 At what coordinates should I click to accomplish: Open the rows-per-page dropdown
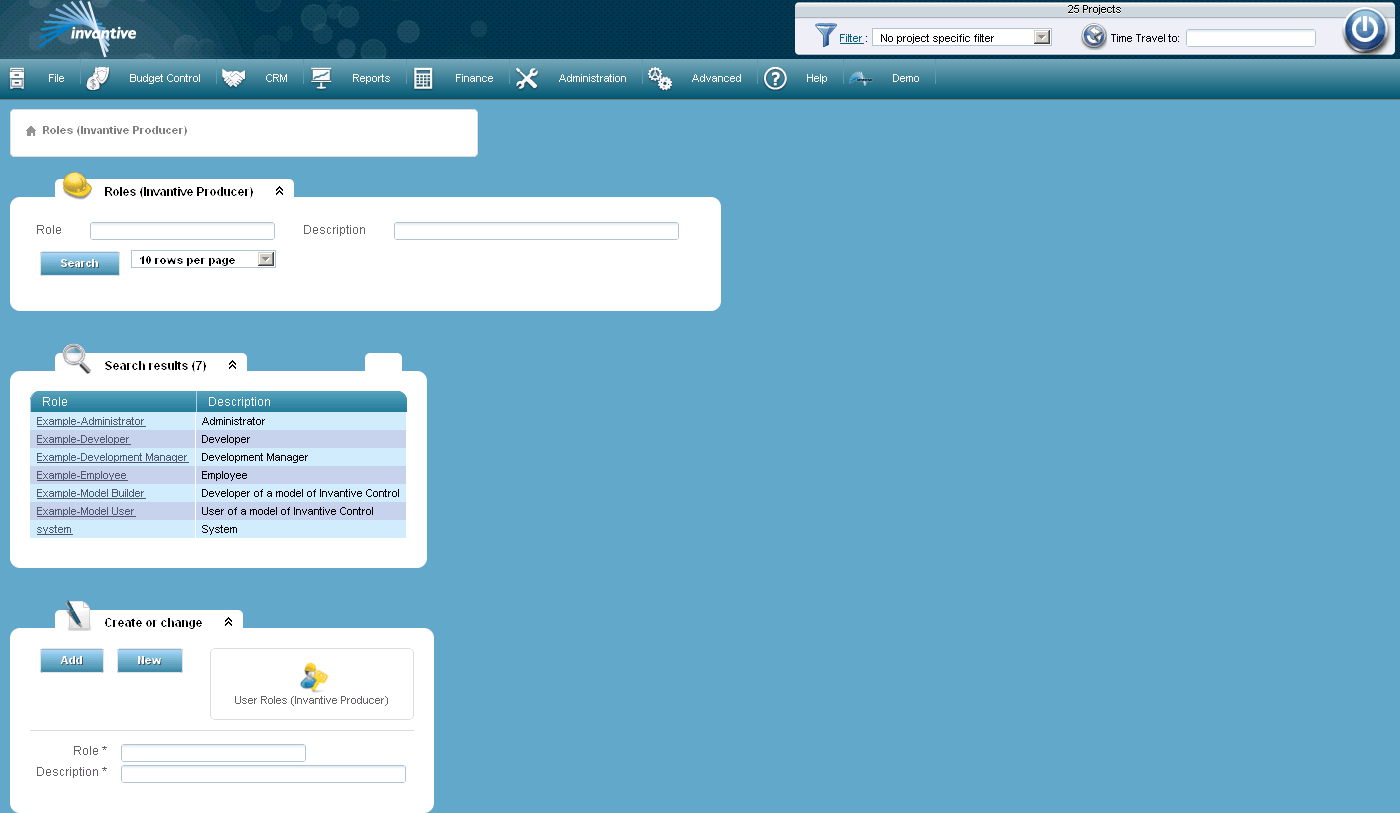pos(266,258)
